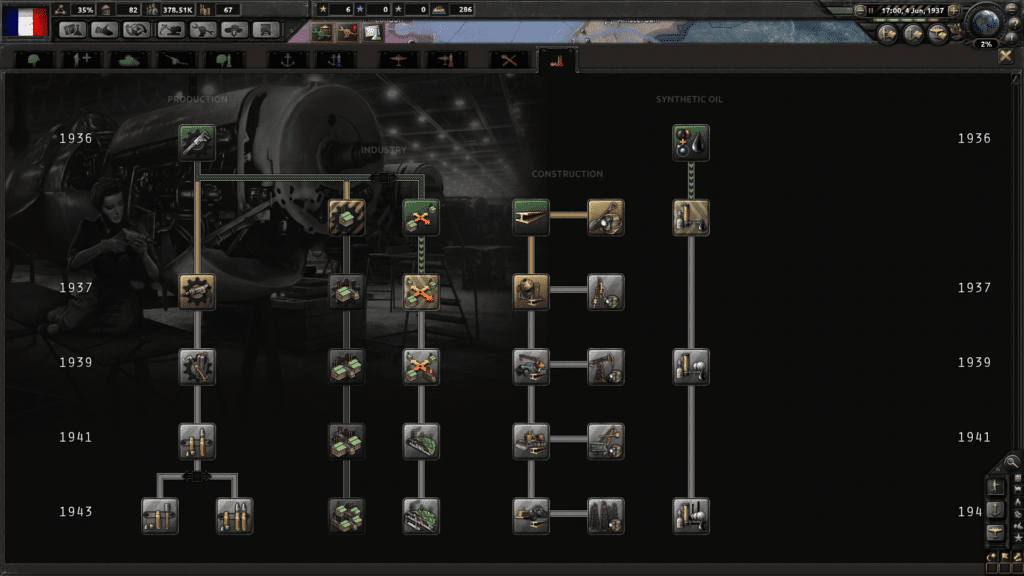Image resolution: width=1024 pixels, height=576 pixels.
Task: Toggle the army units map filter
Action: 997,487
